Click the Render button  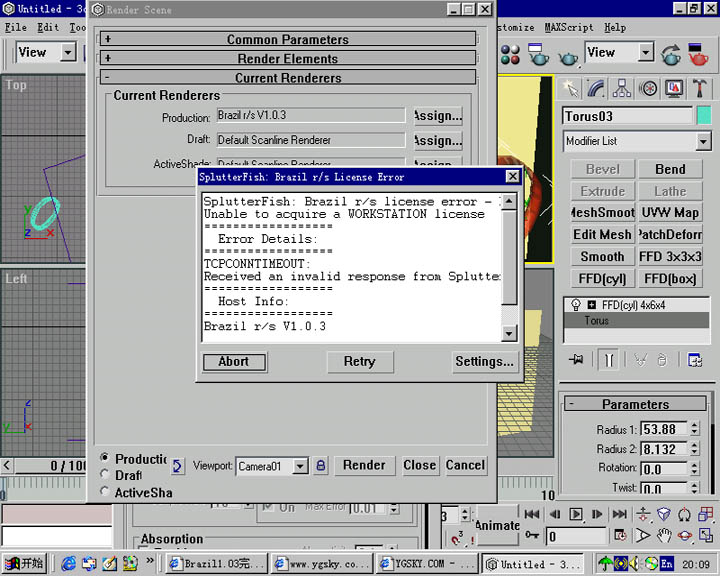click(365, 466)
